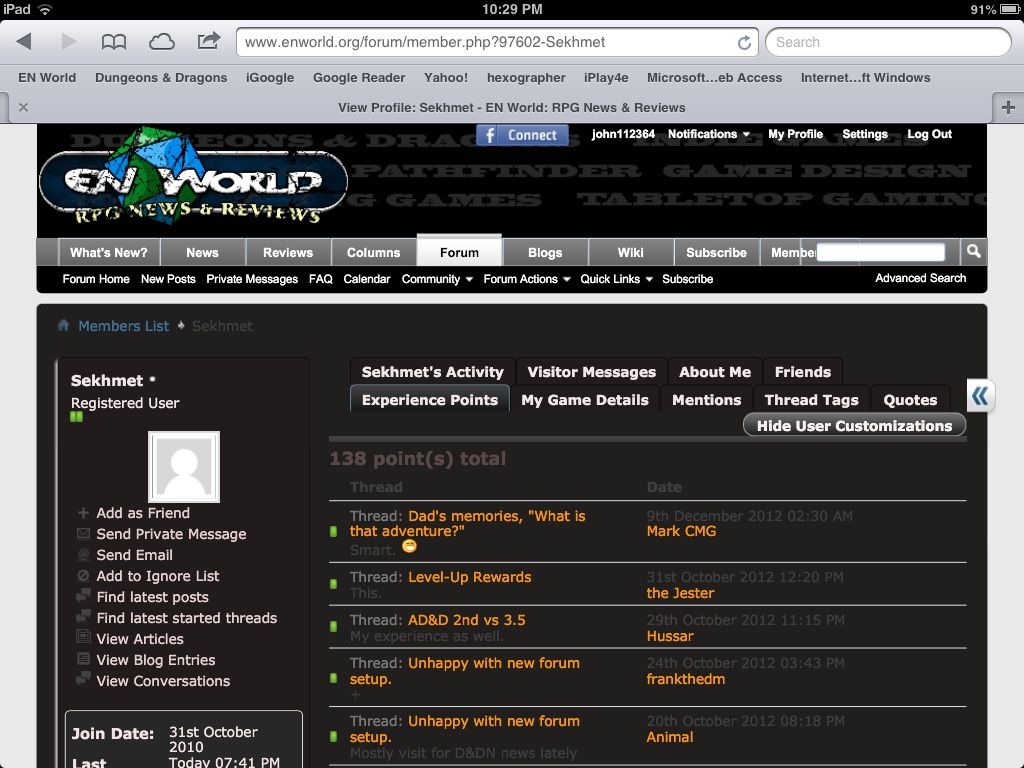
Task: Switch to Sekhmet's Activity tab
Action: pos(432,372)
